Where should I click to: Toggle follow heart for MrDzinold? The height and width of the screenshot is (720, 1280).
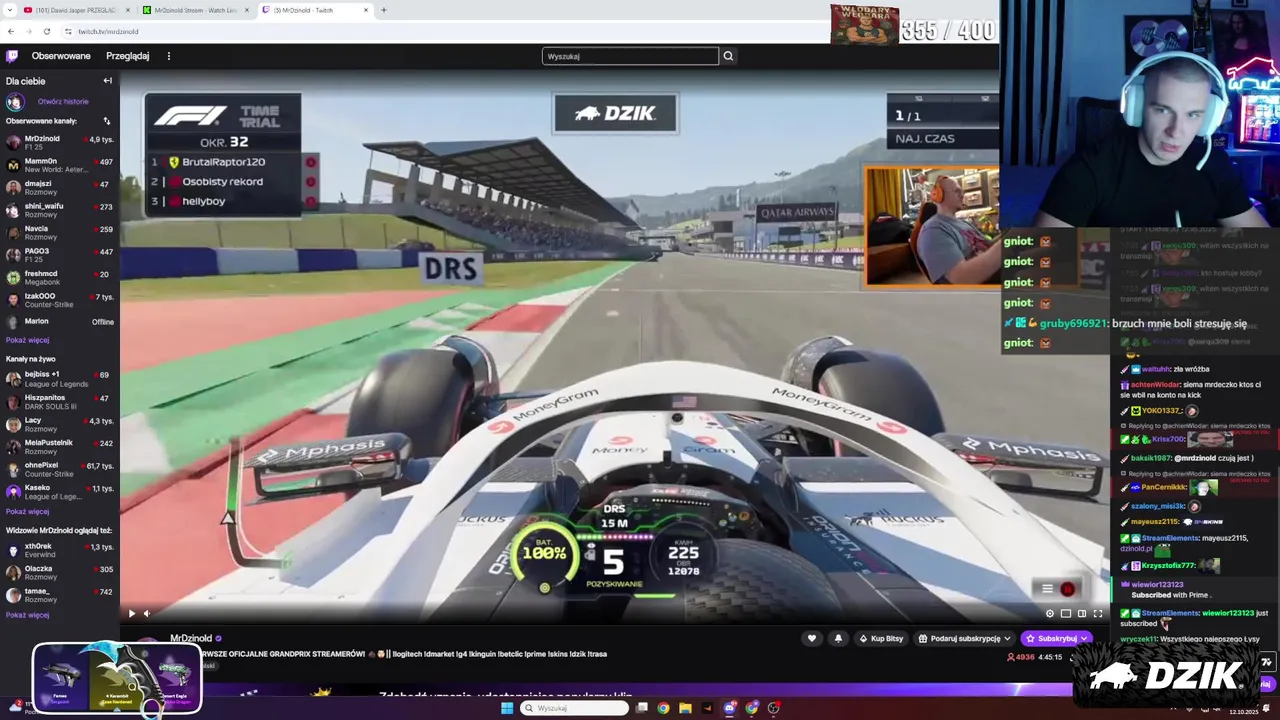812,638
